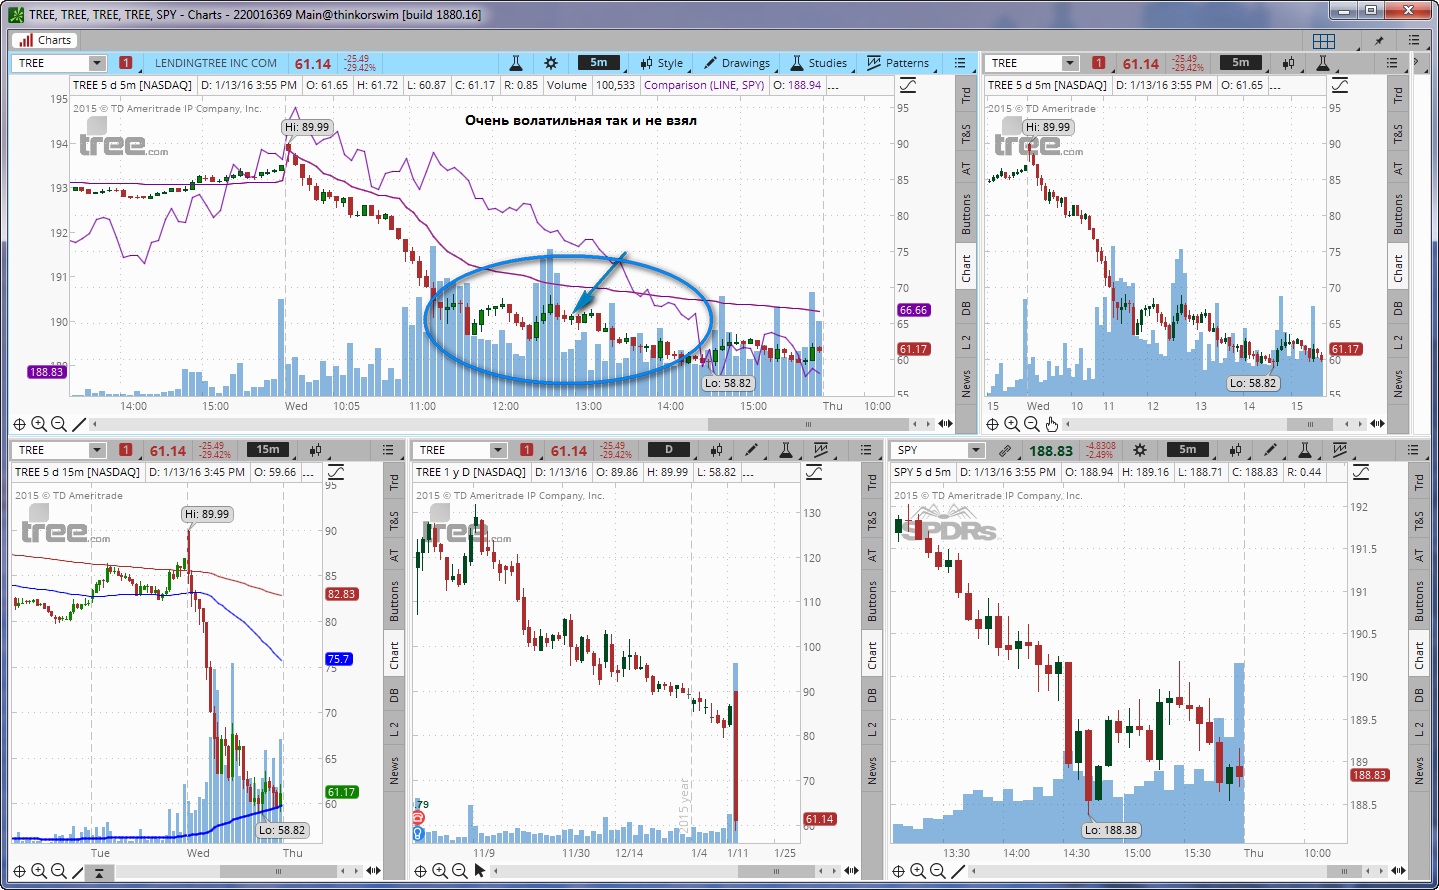Open the chart grid layout selector
This screenshot has width=1439, height=890.
1324,40
